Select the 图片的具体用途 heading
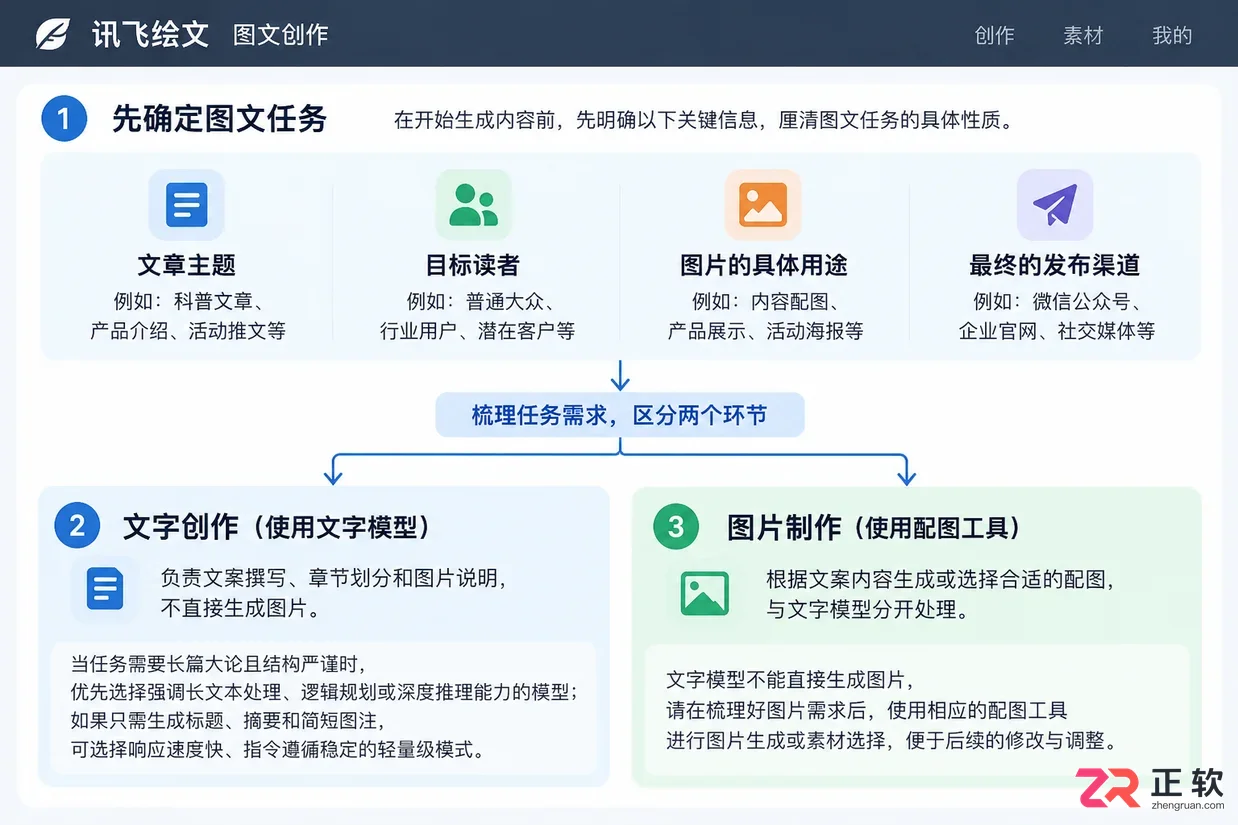 (x=764, y=265)
